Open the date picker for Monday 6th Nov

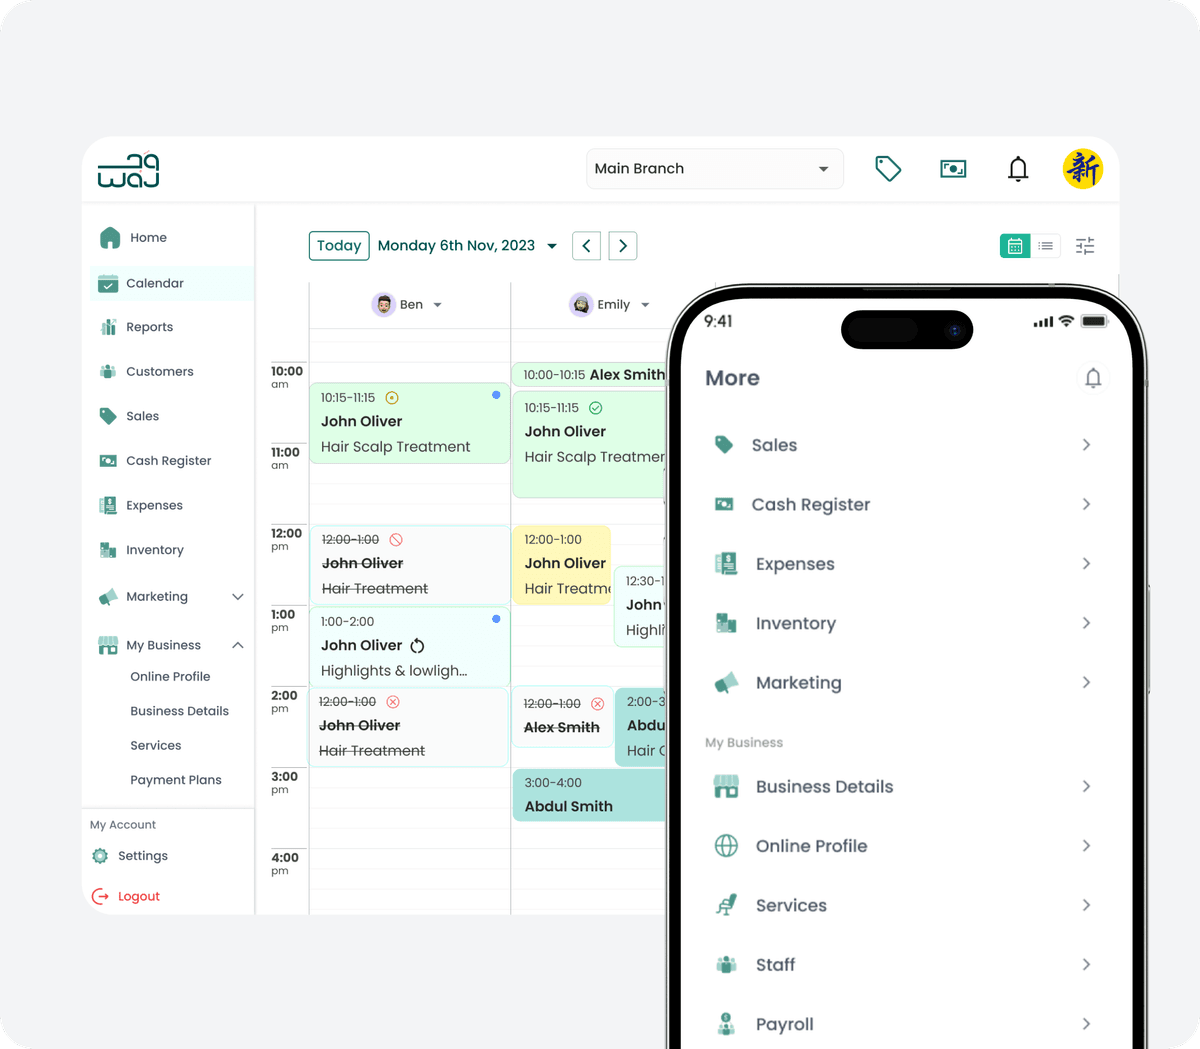(x=466, y=245)
